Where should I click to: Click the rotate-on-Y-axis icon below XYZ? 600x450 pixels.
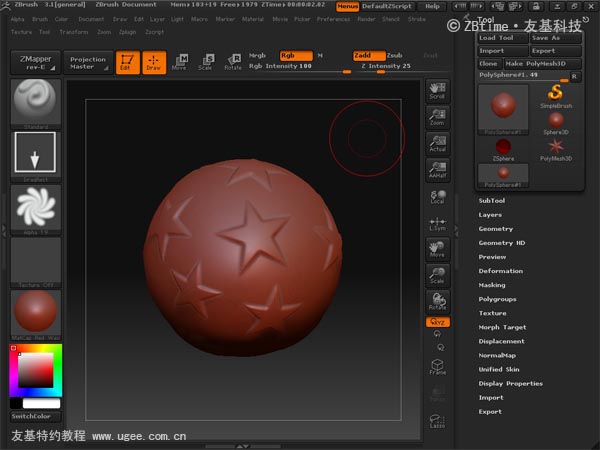tap(437, 334)
